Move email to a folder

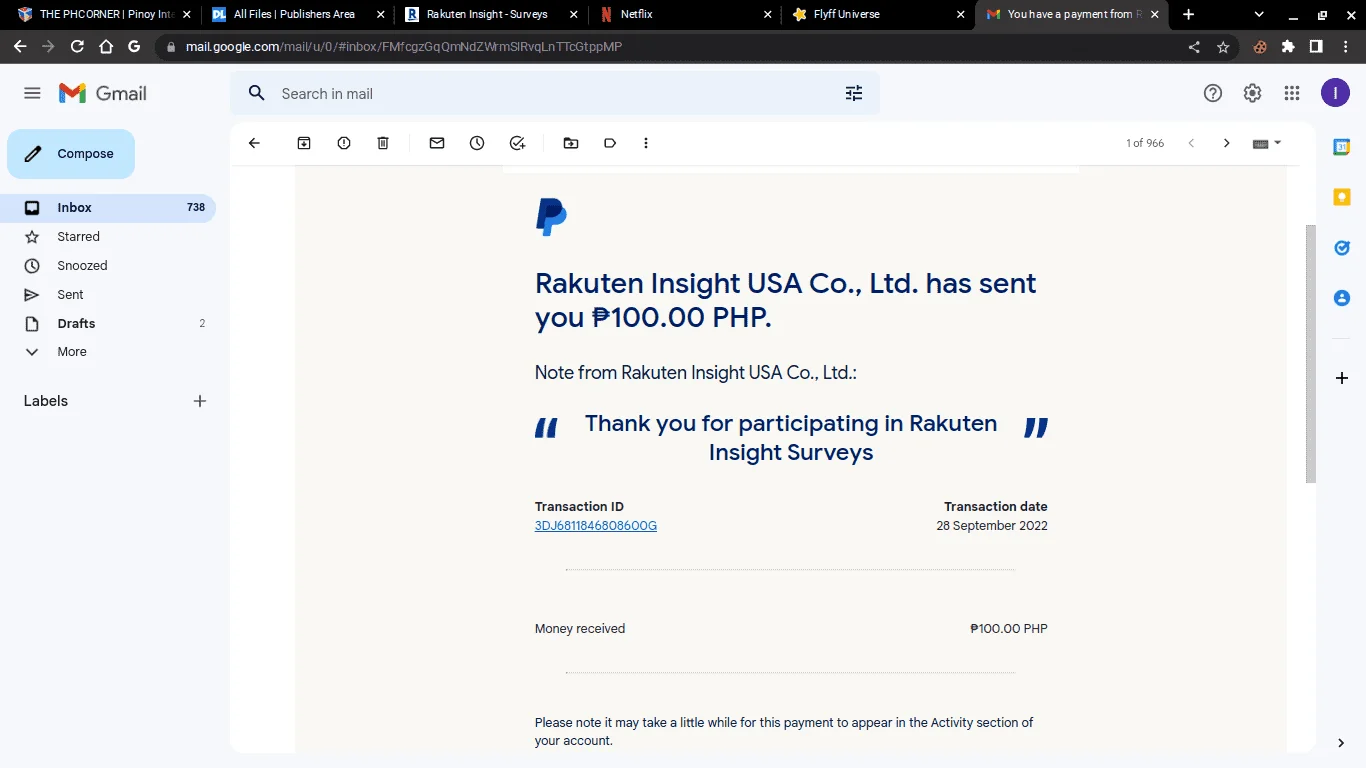tap(571, 143)
